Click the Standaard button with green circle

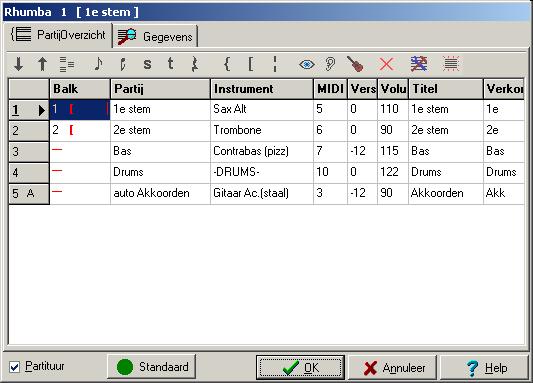152,367
